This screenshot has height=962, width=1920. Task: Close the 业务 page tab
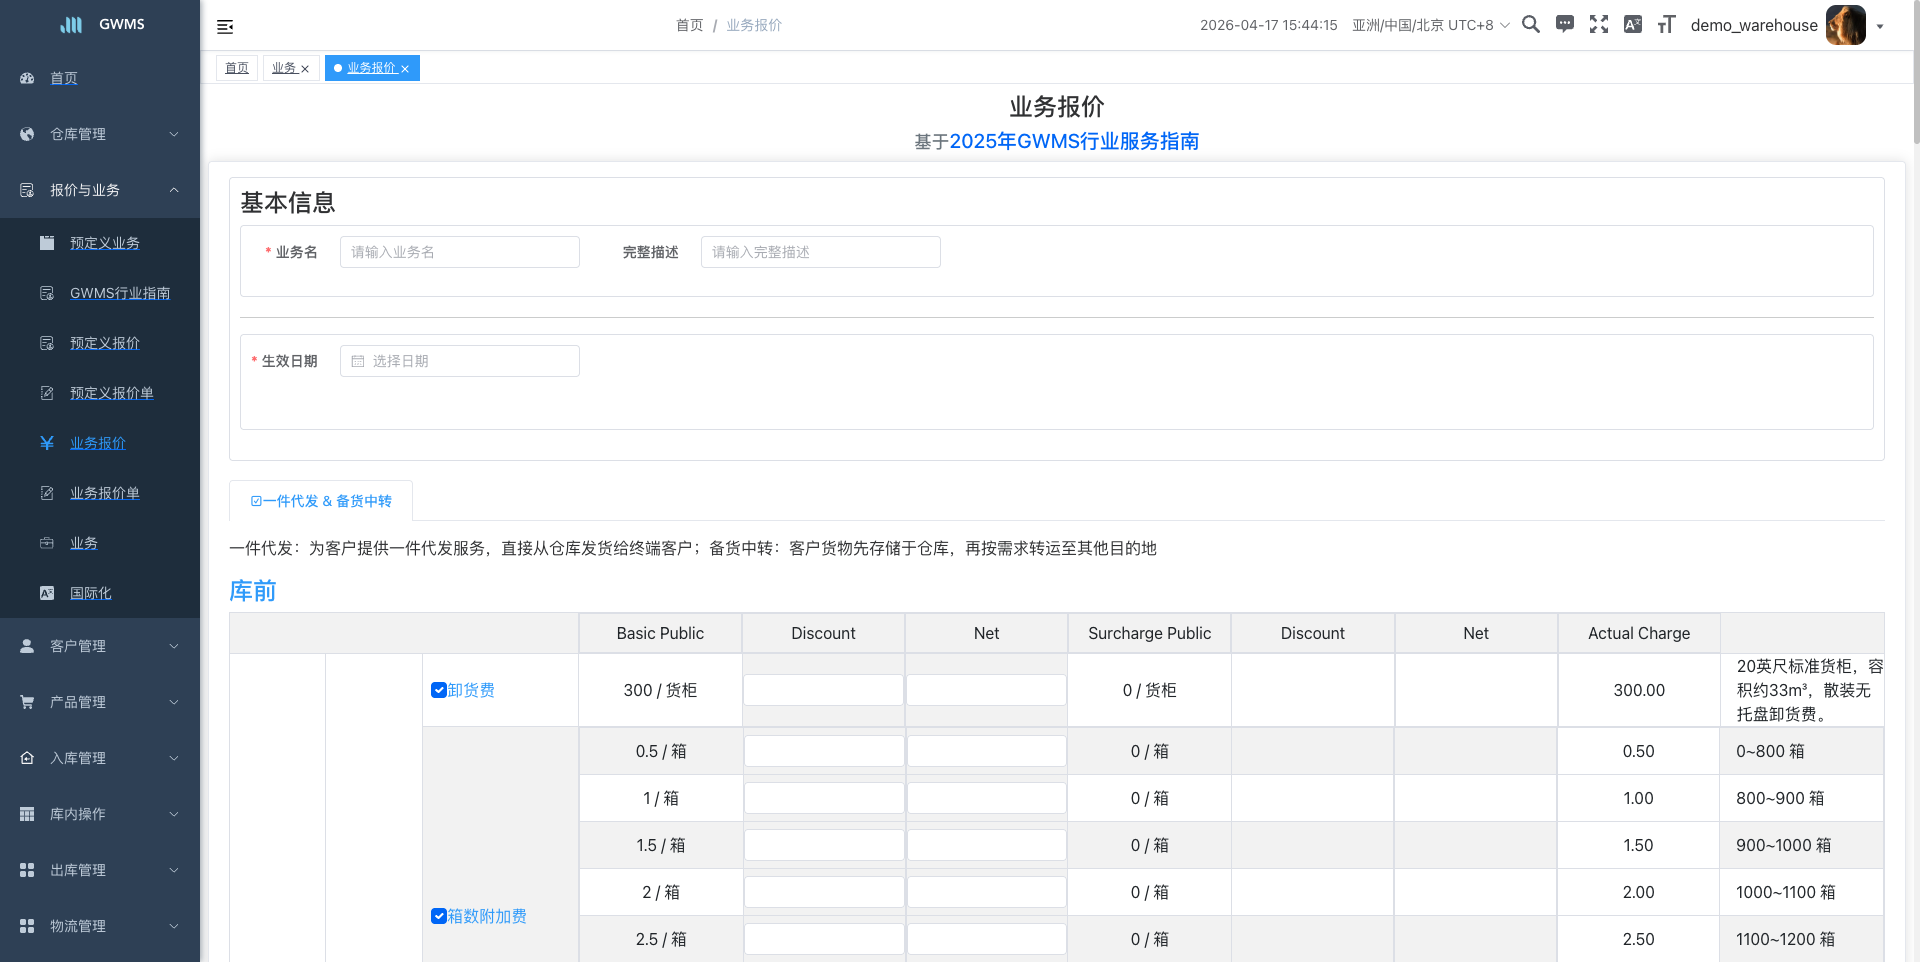tap(305, 69)
